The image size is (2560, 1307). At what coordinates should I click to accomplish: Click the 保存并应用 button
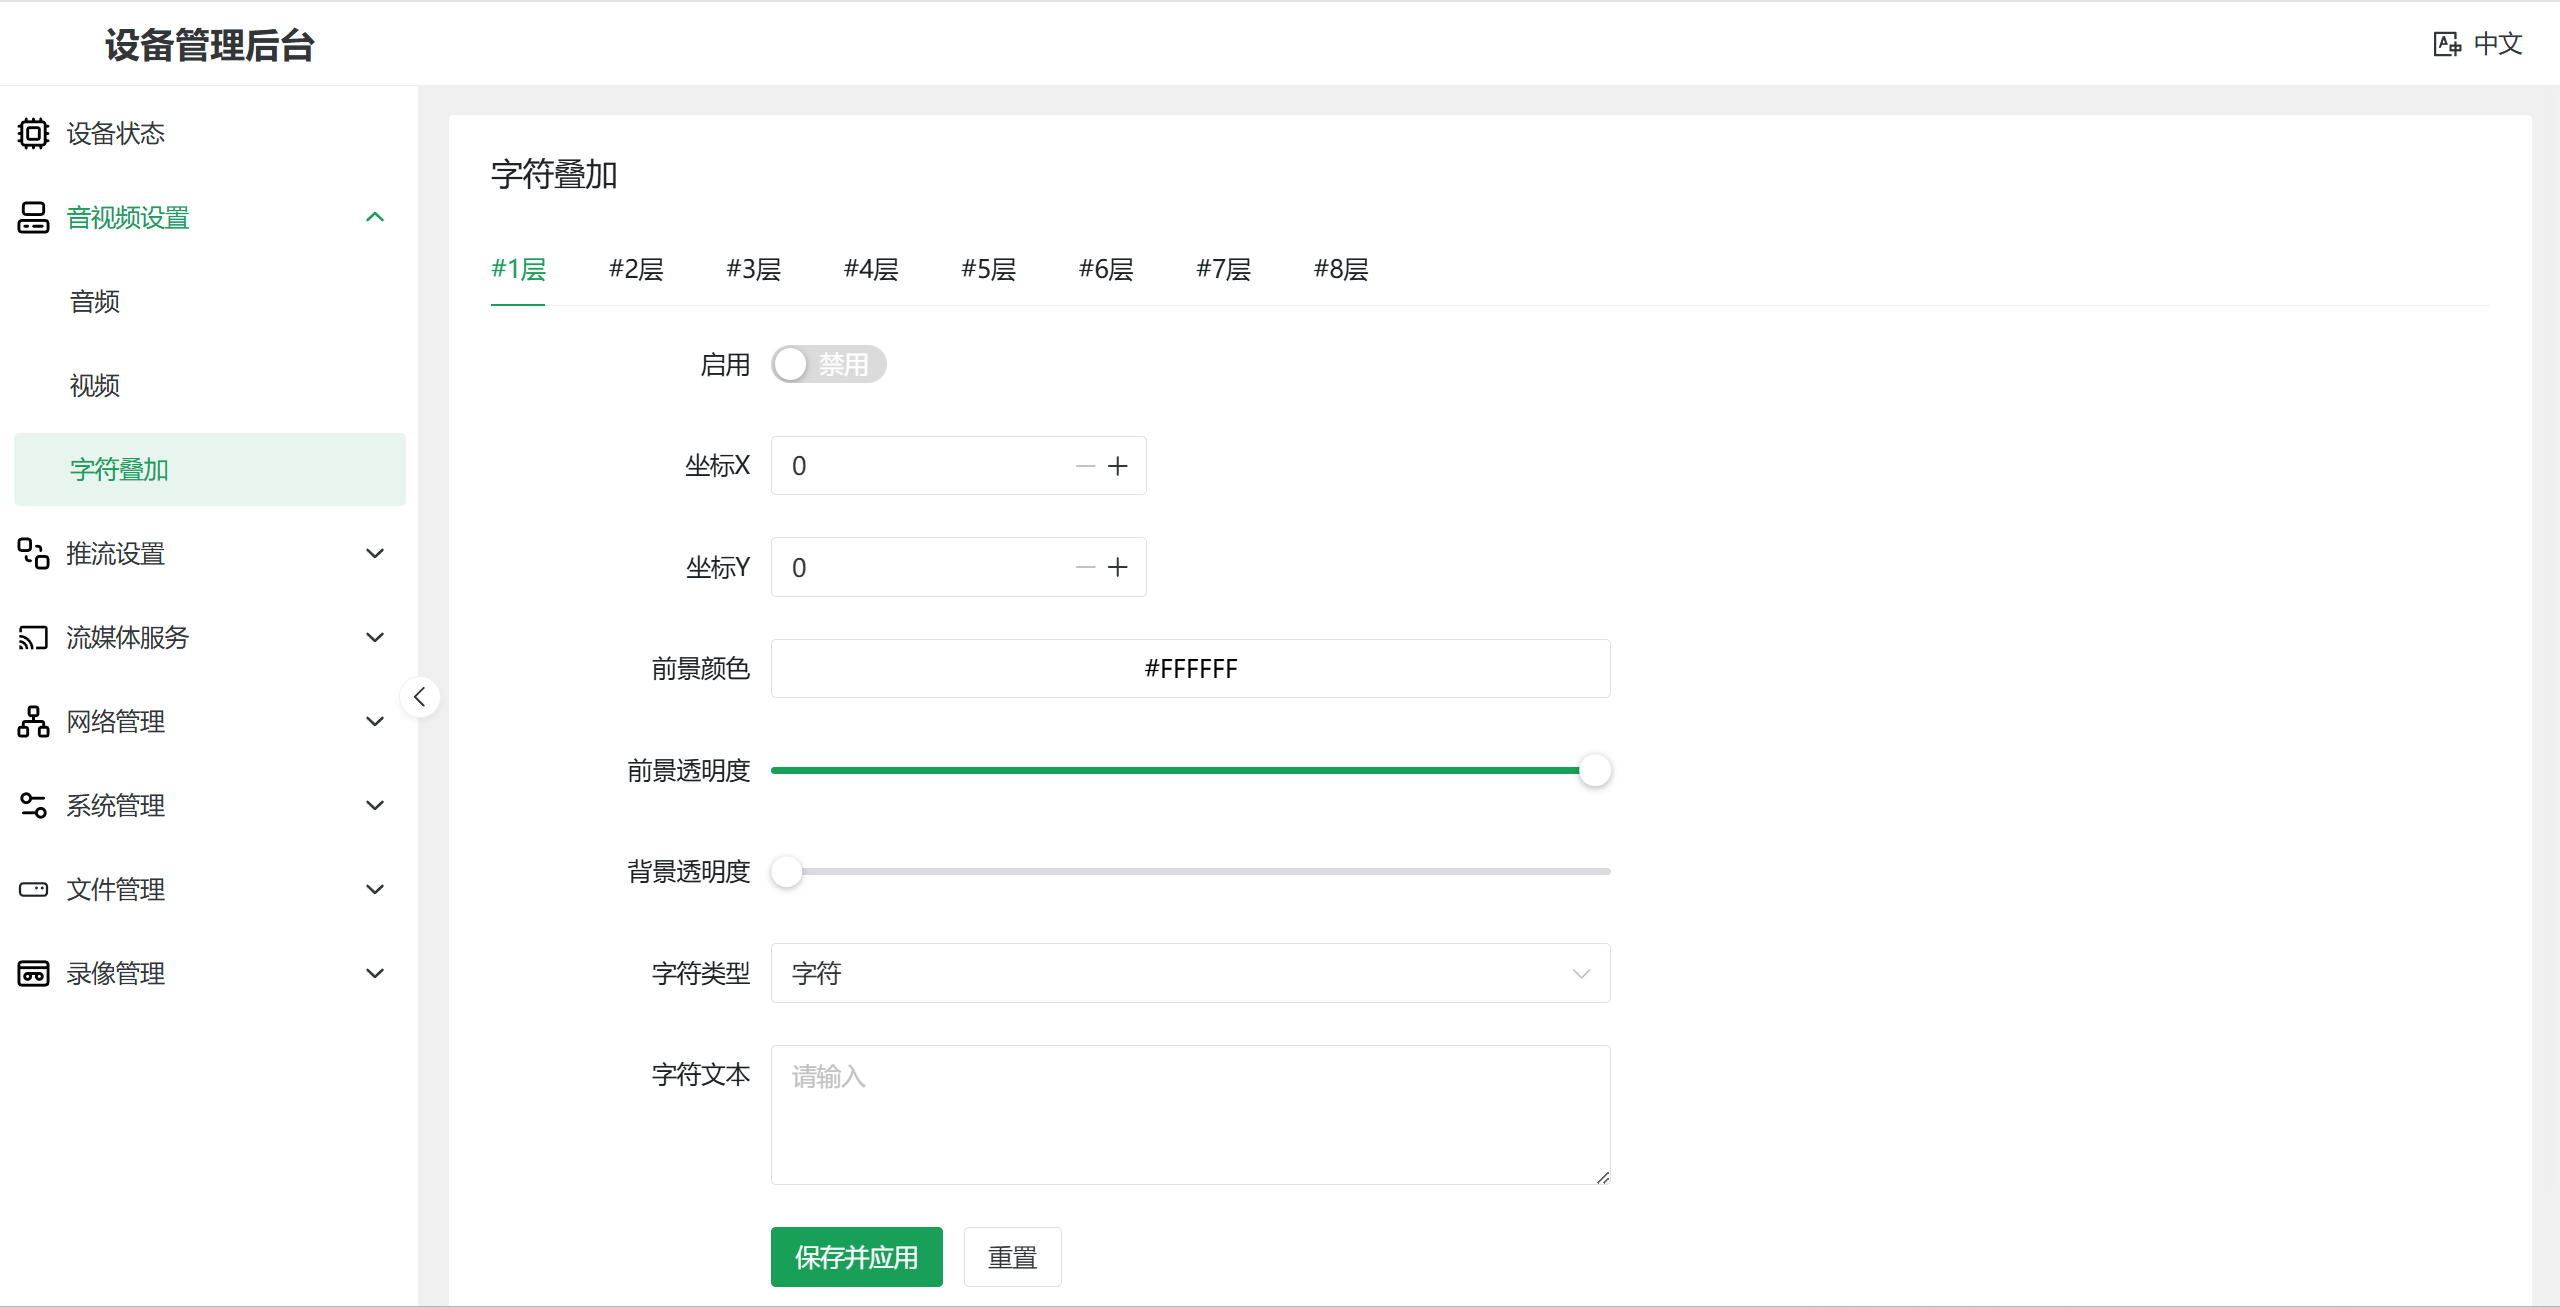[856, 1257]
